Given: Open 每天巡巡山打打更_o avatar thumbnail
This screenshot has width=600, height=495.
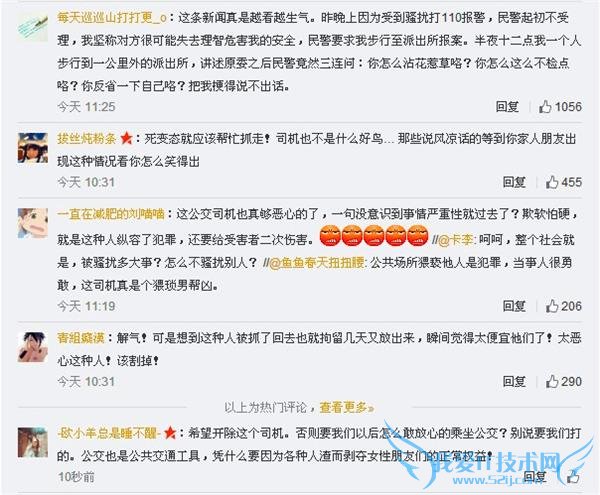Looking at the screenshot, I should pyautogui.click(x=33, y=26).
